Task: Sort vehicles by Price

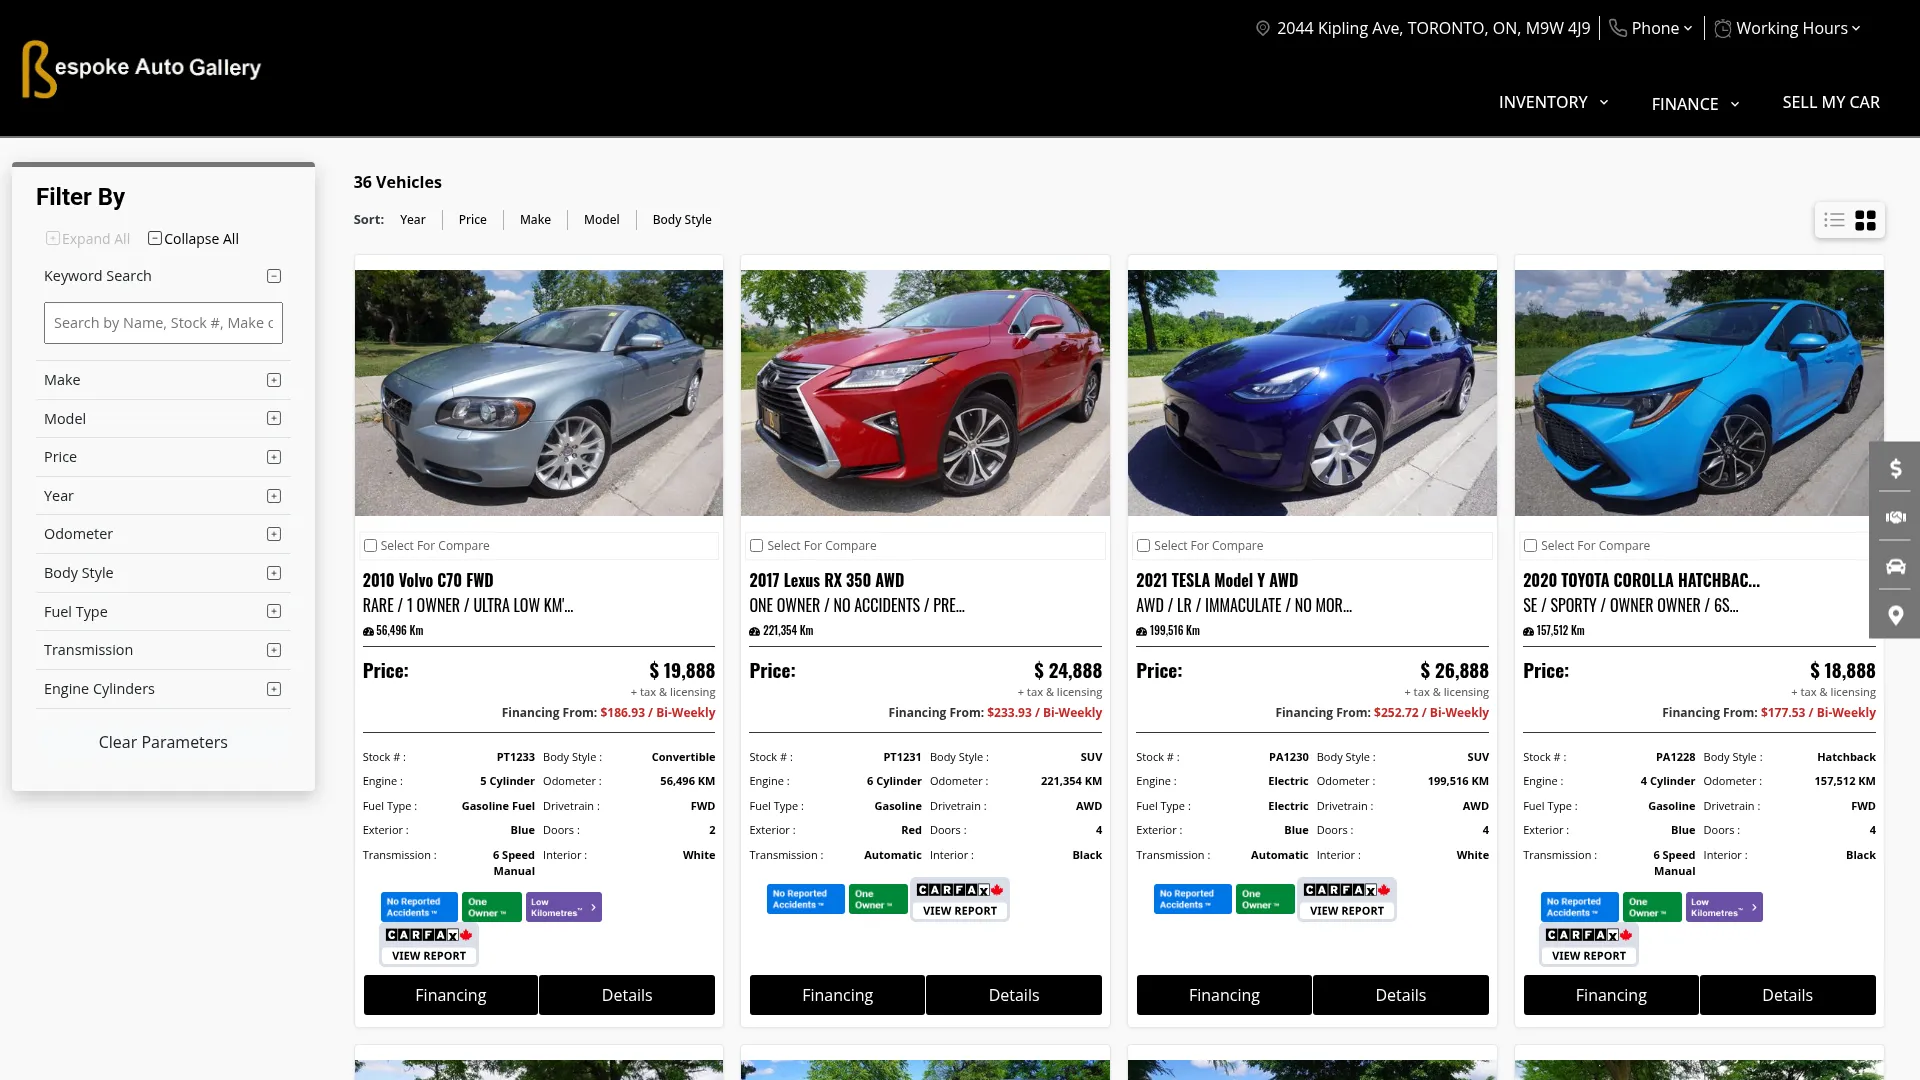Action: (473, 220)
